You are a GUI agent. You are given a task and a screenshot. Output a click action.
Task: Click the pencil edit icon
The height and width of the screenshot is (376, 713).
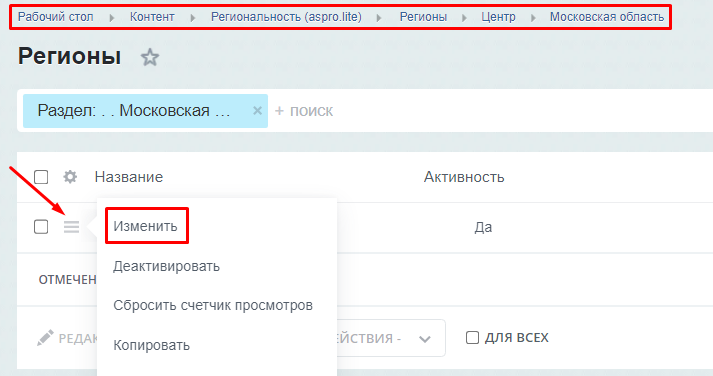[x=45, y=338]
